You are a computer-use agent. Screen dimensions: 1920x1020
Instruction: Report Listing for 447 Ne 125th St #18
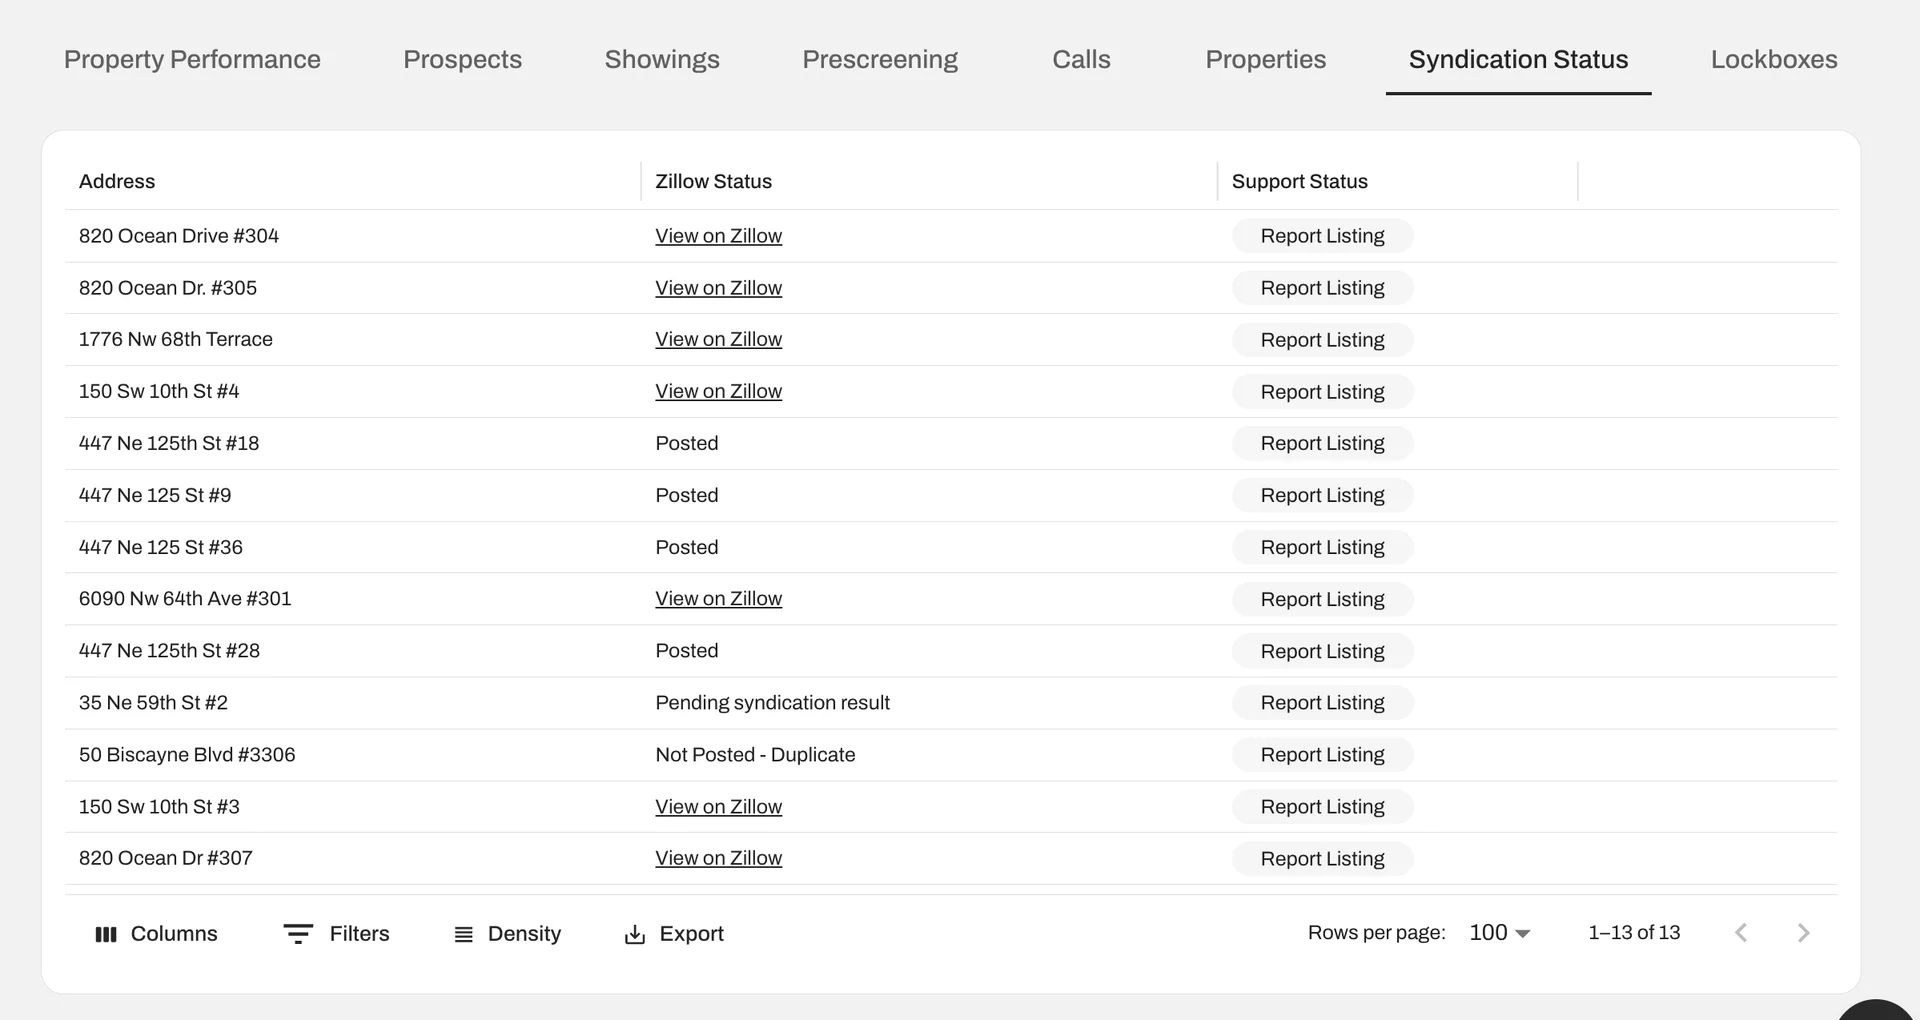[x=1322, y=443]
